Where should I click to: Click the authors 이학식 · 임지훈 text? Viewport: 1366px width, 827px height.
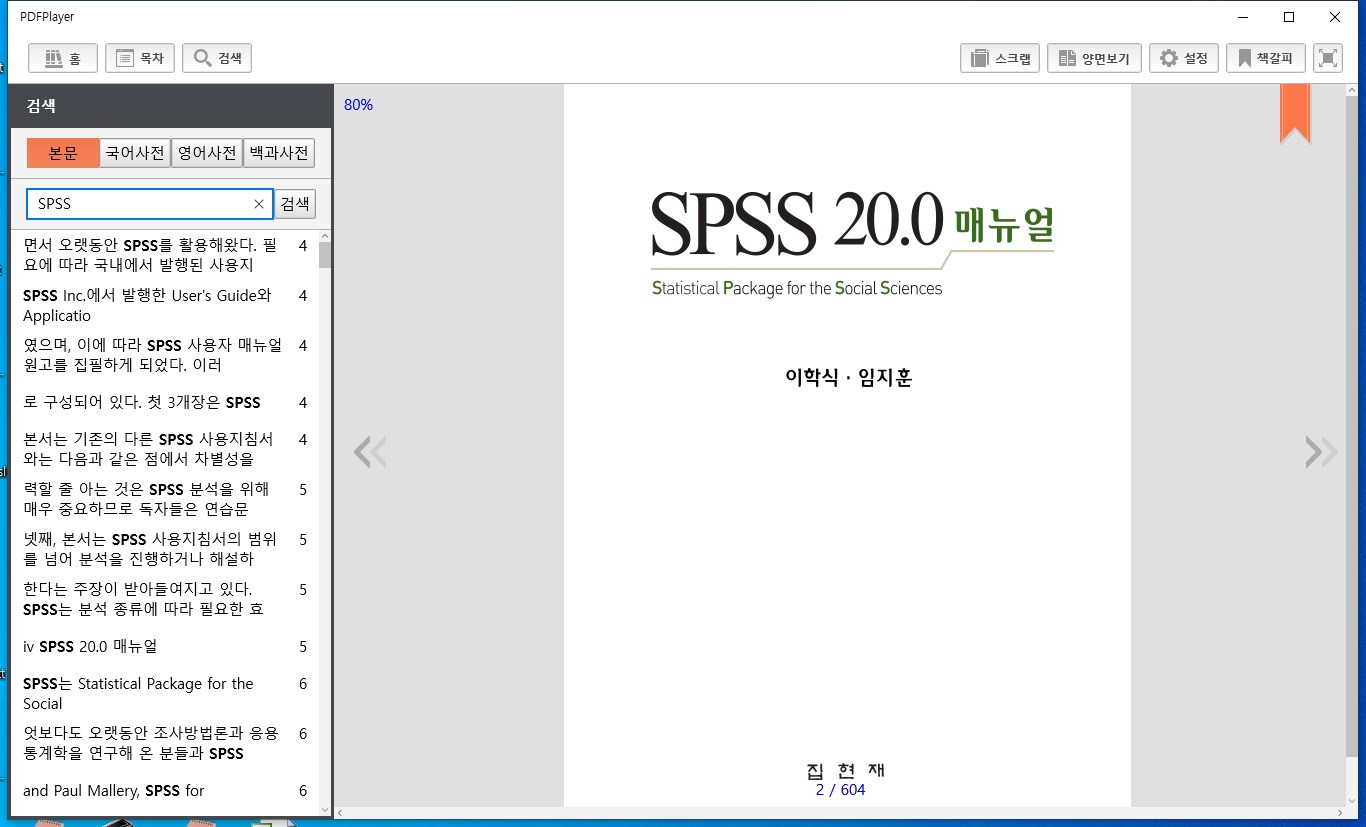click(848, 378)
